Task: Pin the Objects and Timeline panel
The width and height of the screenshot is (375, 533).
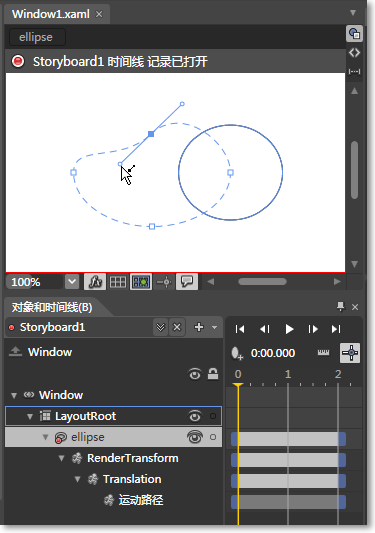Action: (340, 307)
